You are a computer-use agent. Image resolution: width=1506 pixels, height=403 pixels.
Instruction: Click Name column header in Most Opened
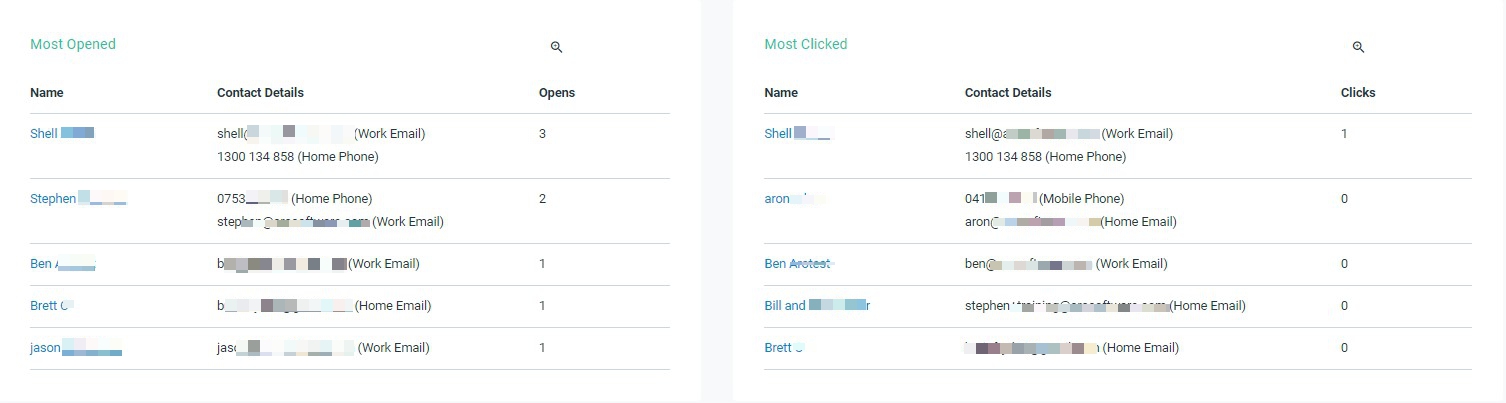pyautogui.click(x=47, y=93)
